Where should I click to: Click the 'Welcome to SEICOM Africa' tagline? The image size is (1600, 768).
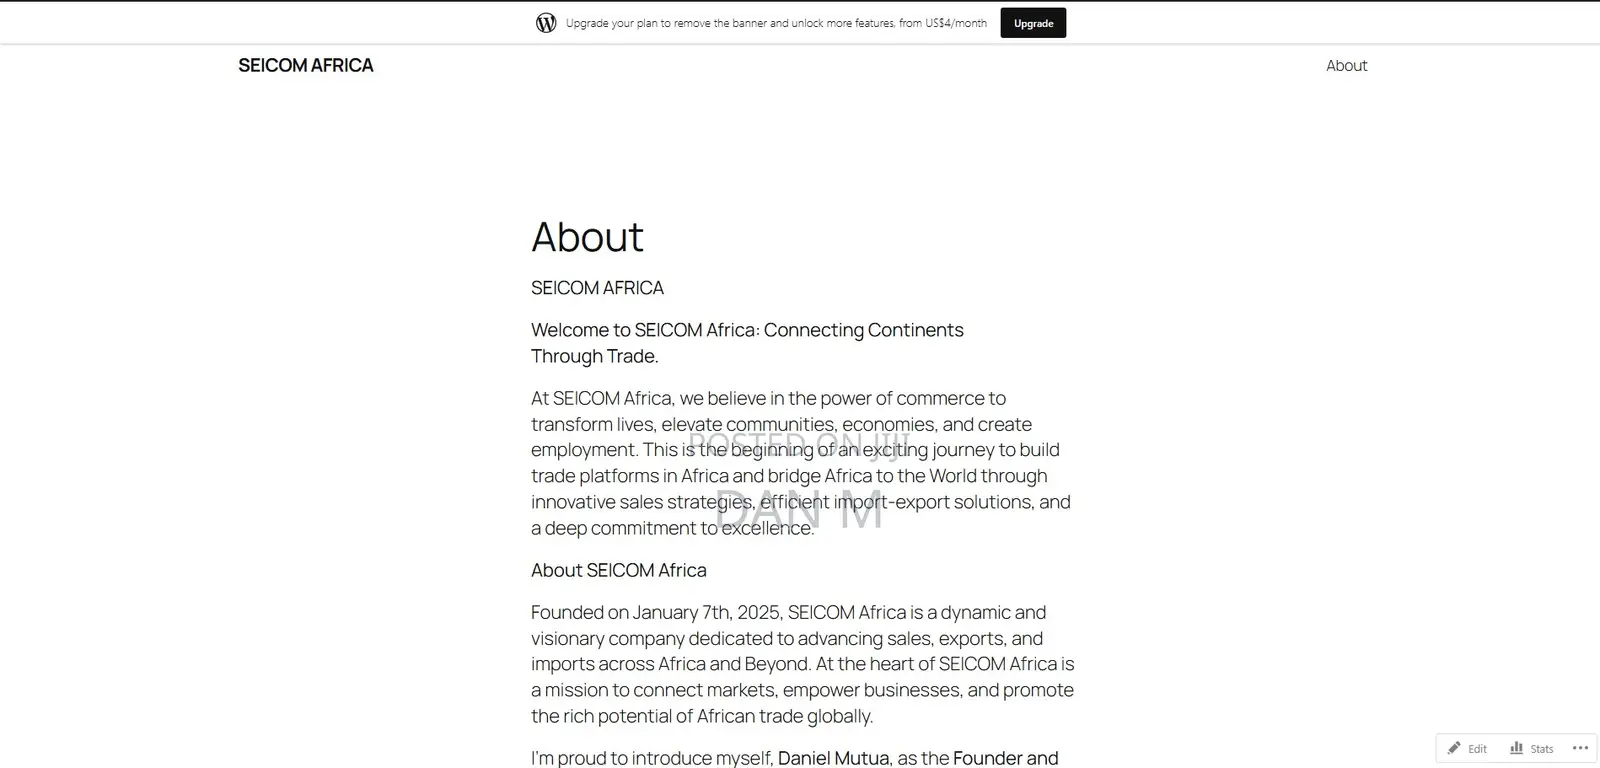[x=747, y=343]
